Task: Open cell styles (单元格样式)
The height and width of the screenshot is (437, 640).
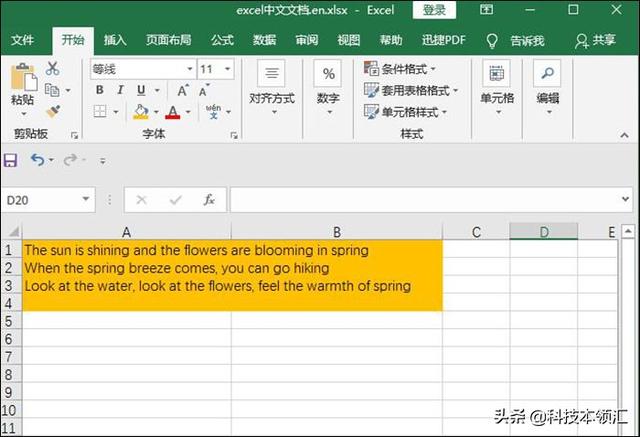Action: coord(406,111)
